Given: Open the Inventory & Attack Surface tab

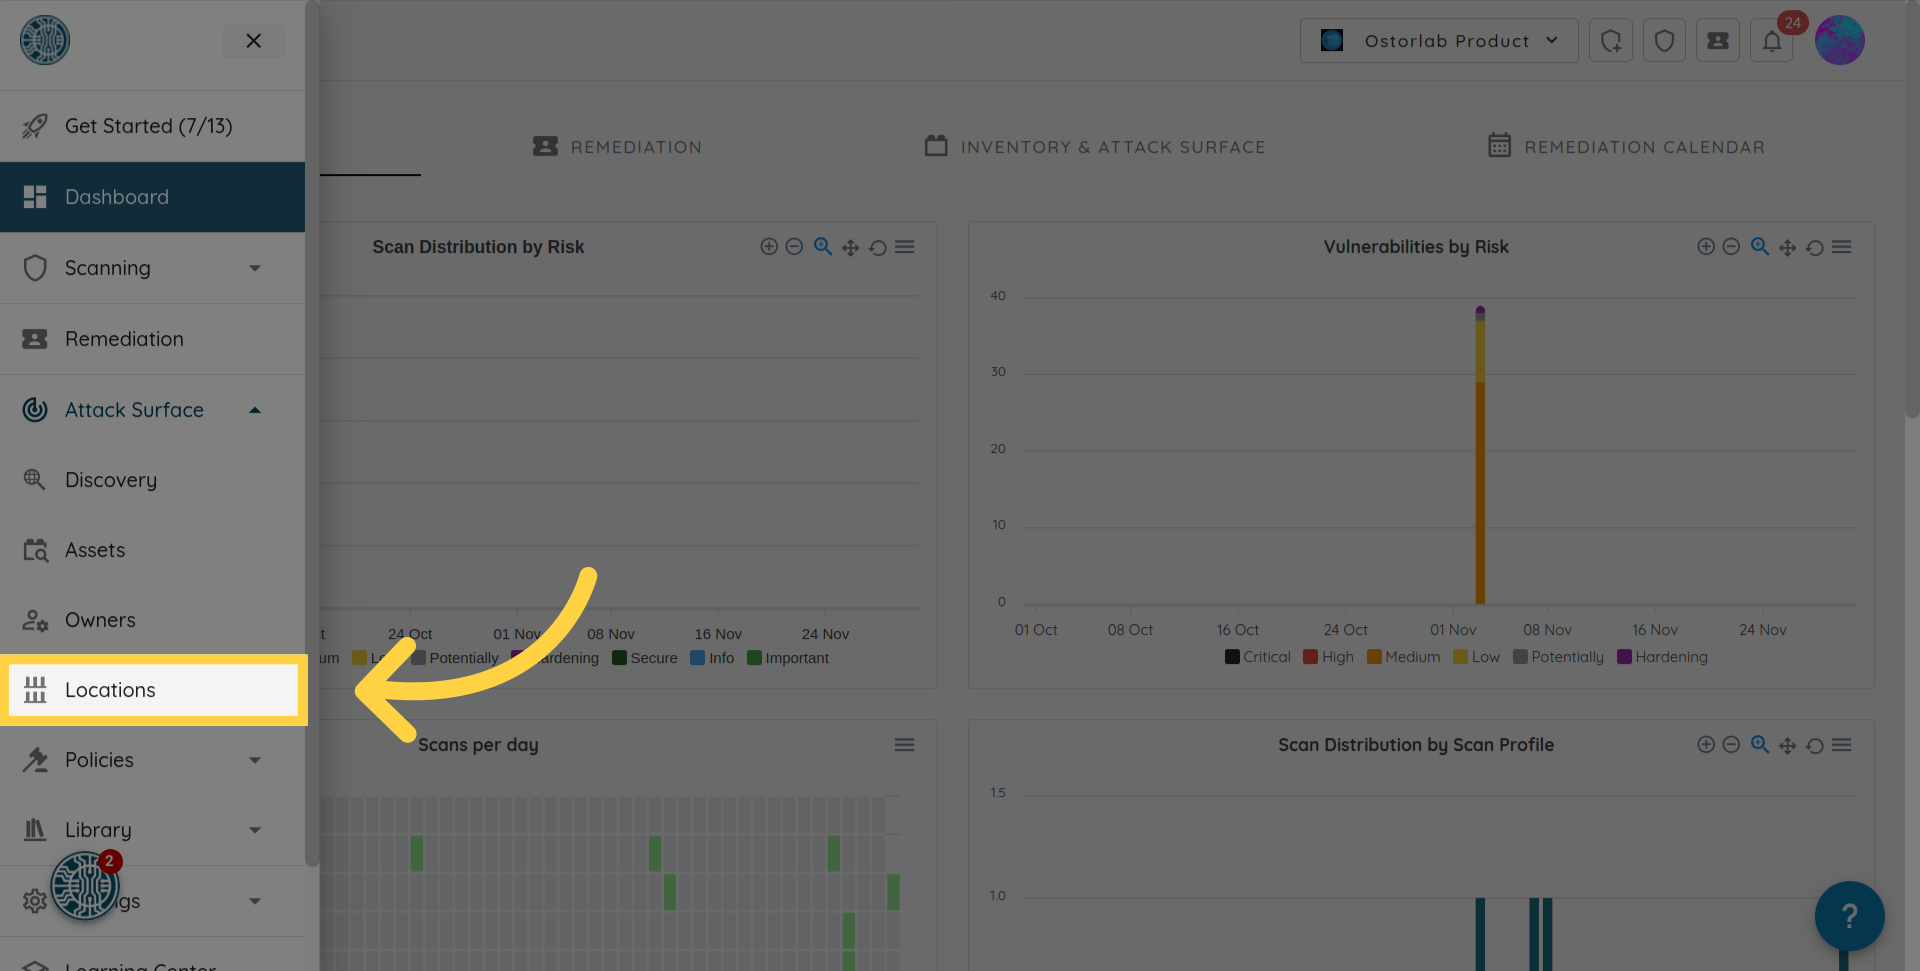Looking at the screenshot, I should pyautogui.click(x=1095, y=147).
